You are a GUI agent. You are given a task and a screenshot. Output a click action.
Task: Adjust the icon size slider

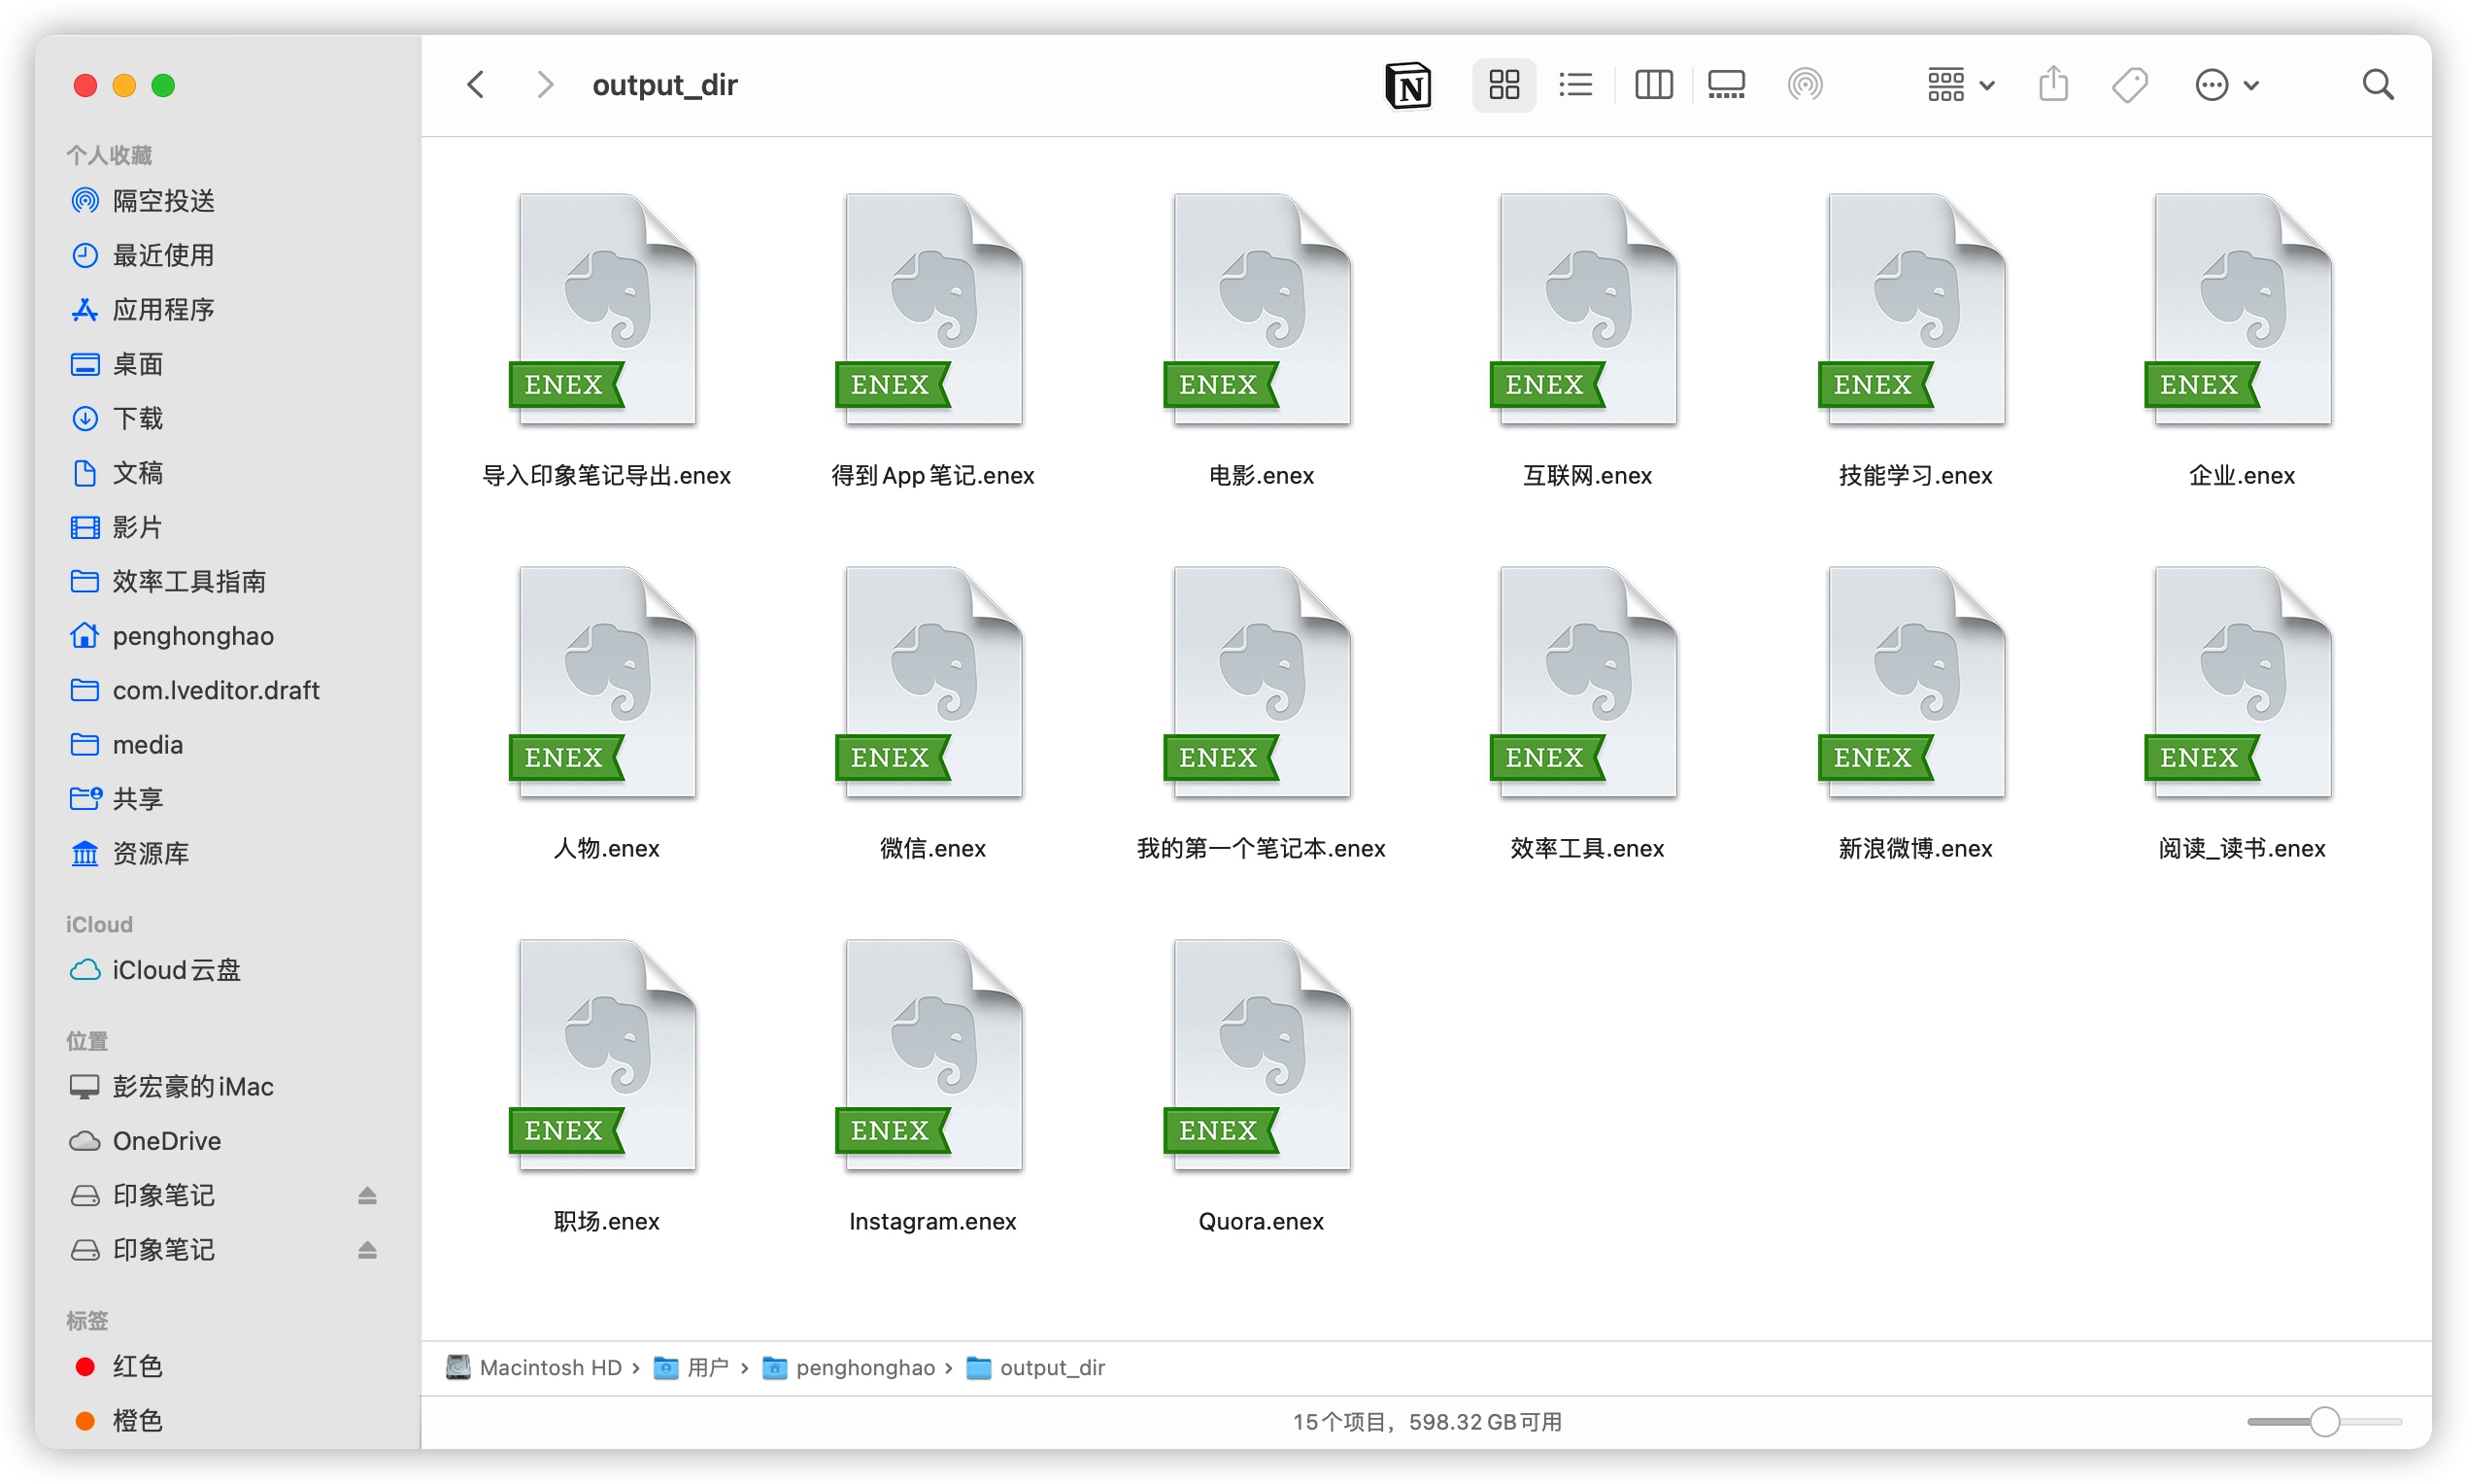point(2324,1422)
